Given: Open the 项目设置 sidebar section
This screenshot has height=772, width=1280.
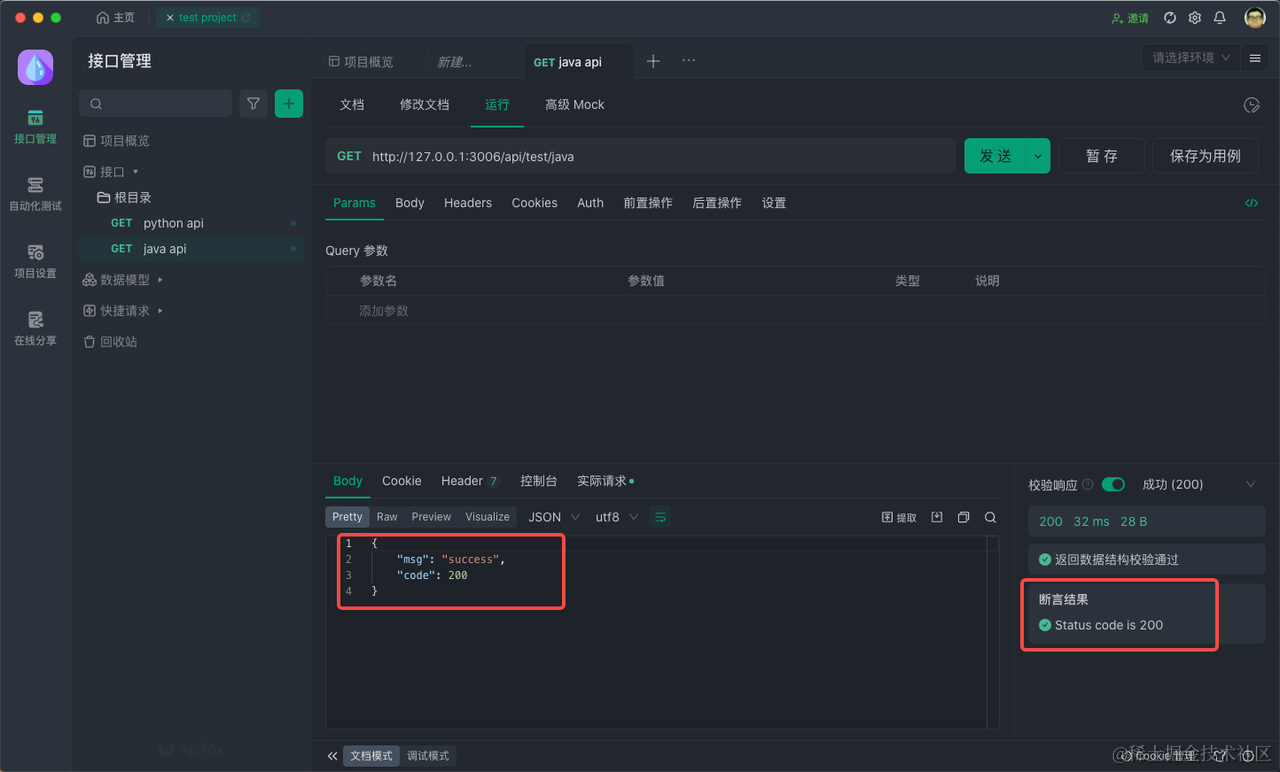Looking at the screenshot, I should [35, 262].
